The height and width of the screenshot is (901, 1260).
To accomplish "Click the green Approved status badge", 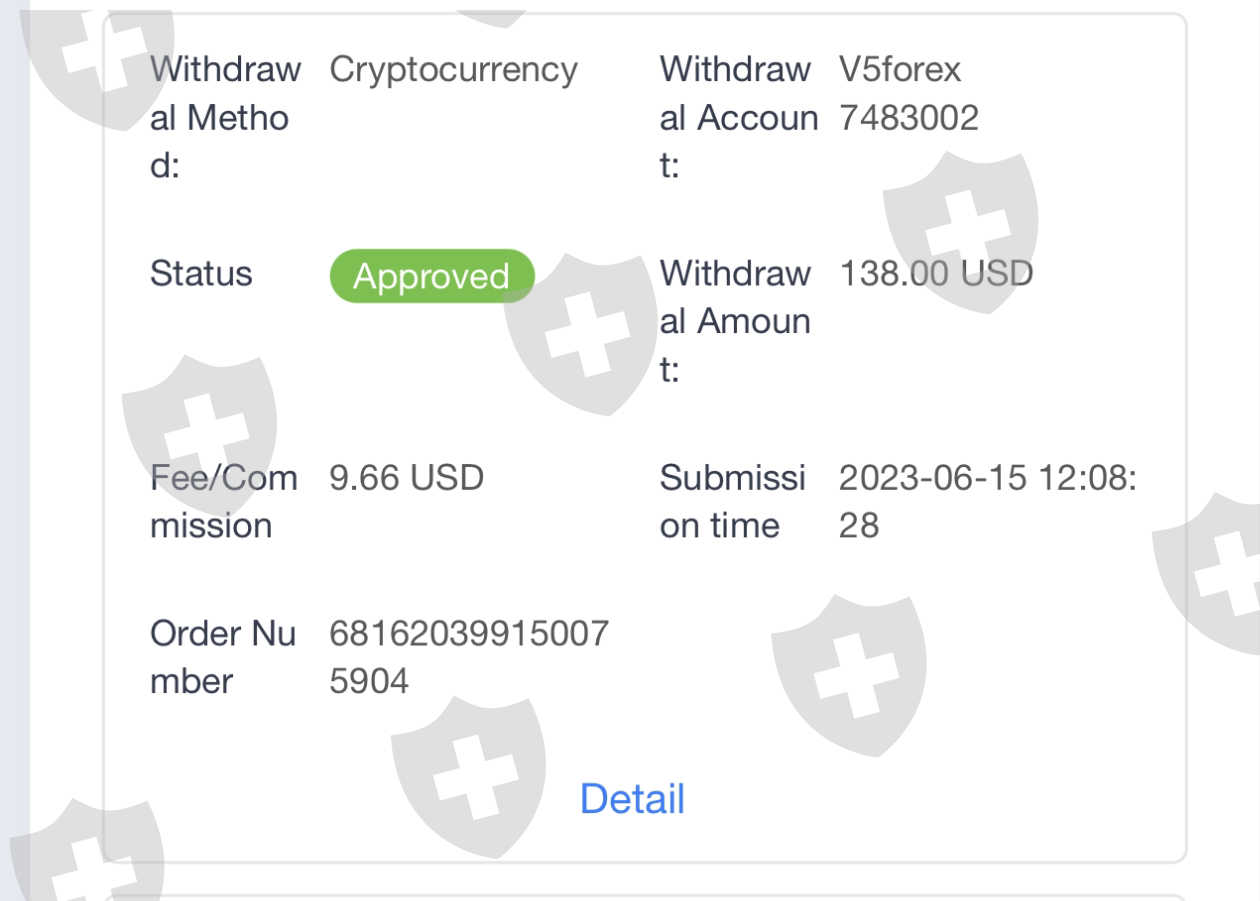I will tap(432, 276).
